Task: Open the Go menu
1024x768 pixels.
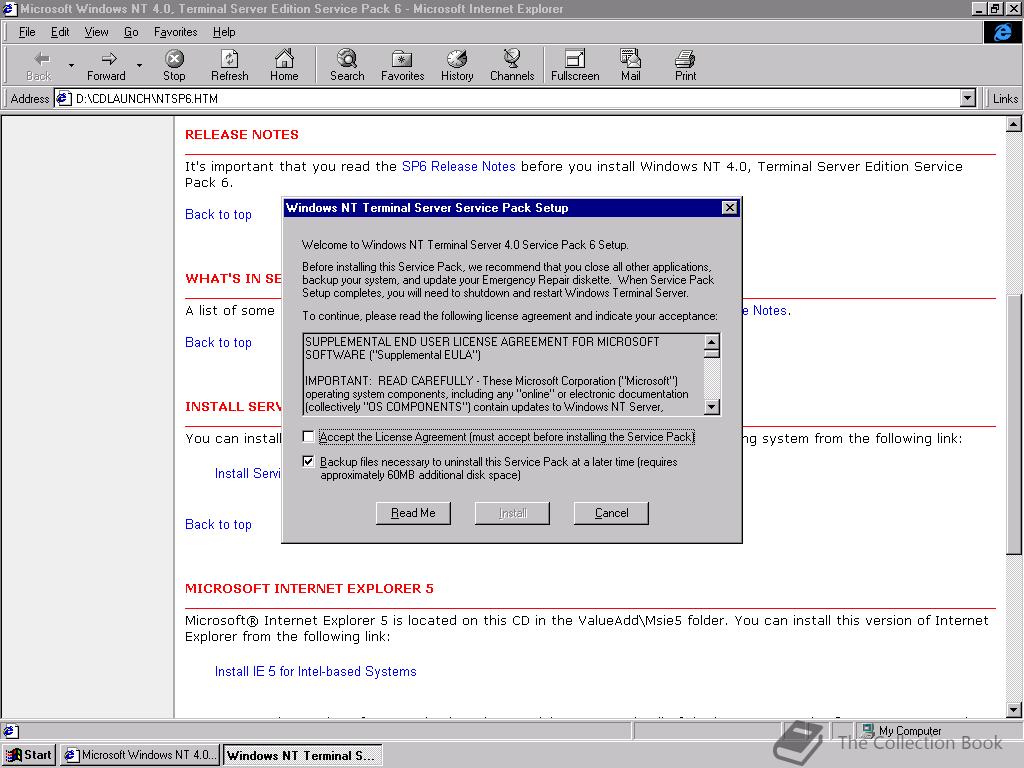Action: 131,32
